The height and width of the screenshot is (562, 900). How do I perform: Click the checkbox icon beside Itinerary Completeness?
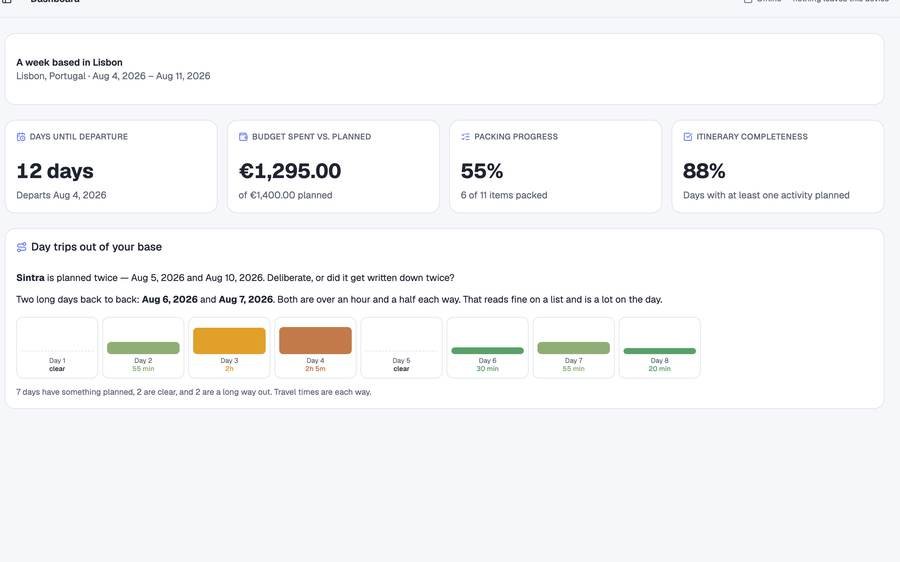(688, 137)
